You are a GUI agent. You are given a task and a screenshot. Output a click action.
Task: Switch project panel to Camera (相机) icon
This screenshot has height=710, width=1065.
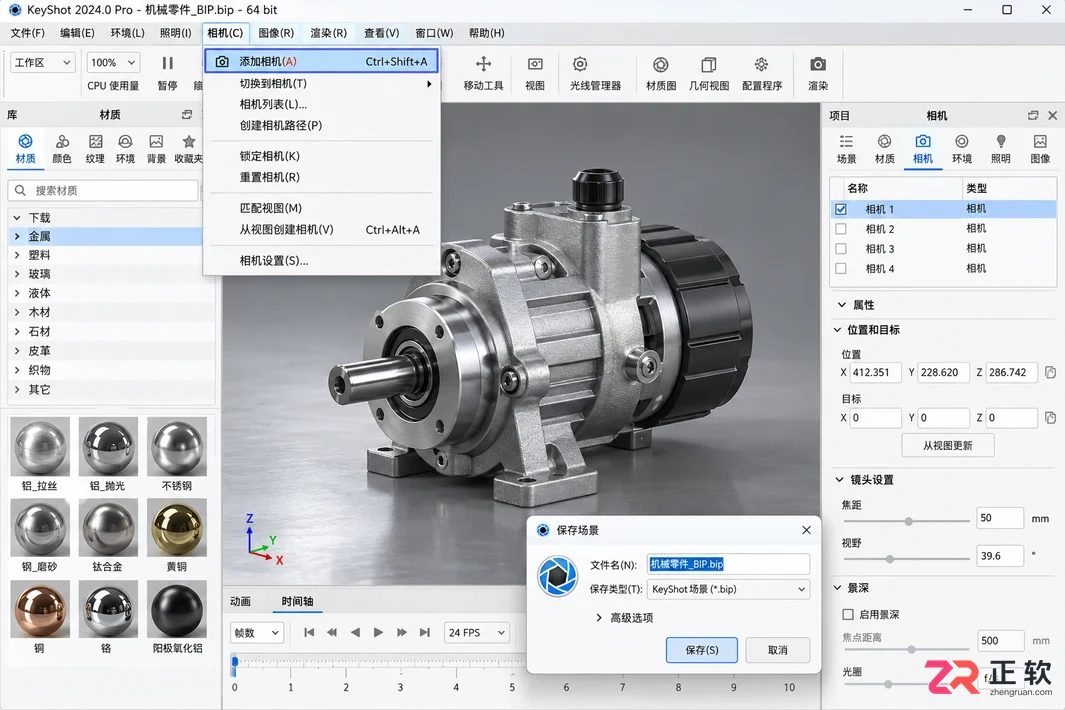(x=922, y=141)
